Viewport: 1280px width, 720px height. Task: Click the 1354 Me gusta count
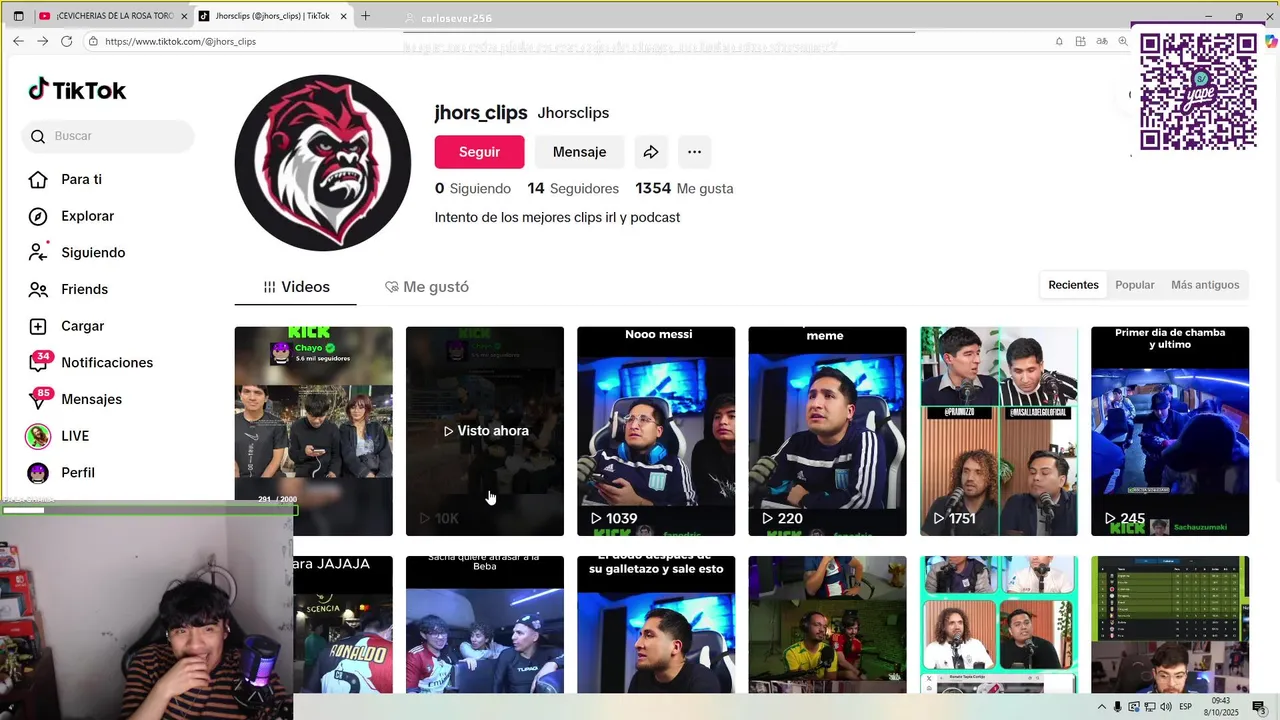(684, 188)
